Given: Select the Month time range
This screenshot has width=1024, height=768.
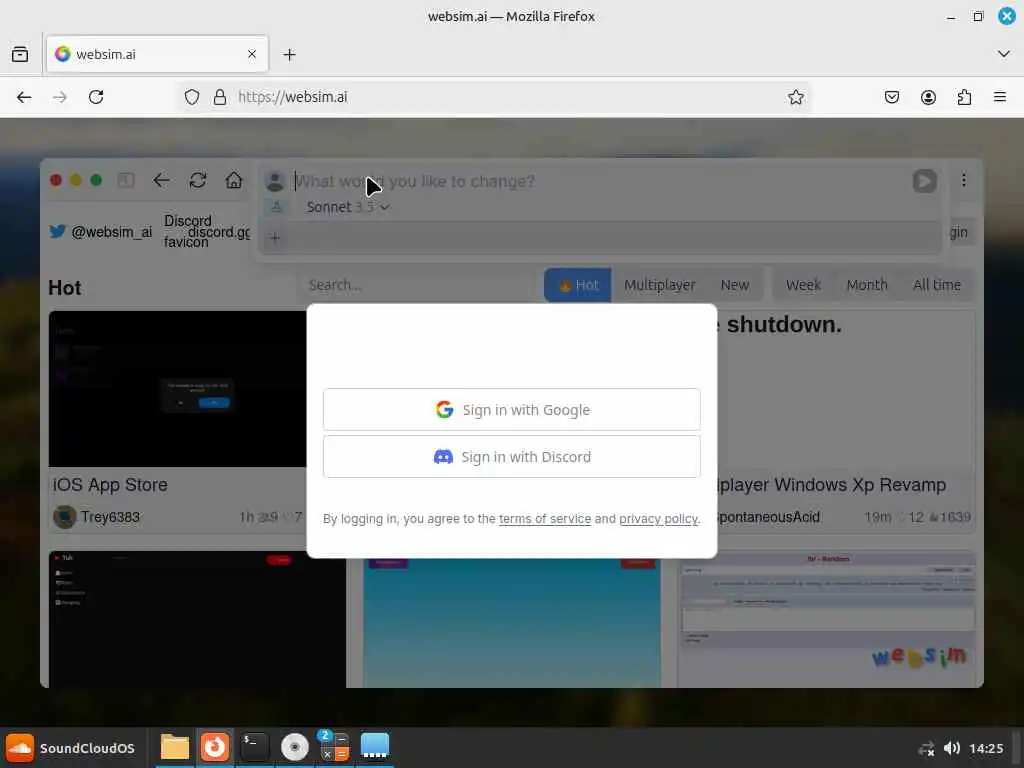Looking at the screenshot, I should (x=867, y=285).
